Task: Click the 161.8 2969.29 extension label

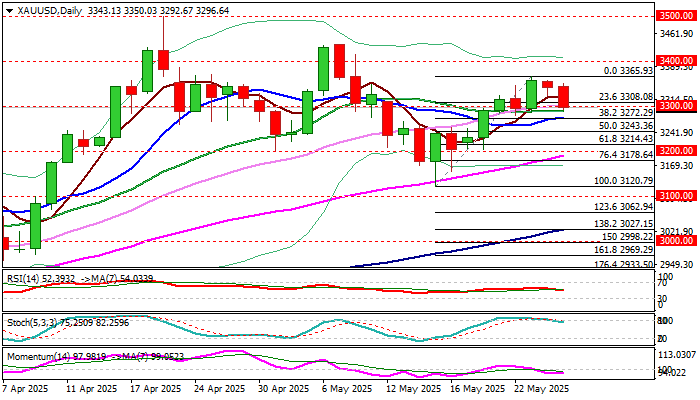Action: tap(624, 250)
